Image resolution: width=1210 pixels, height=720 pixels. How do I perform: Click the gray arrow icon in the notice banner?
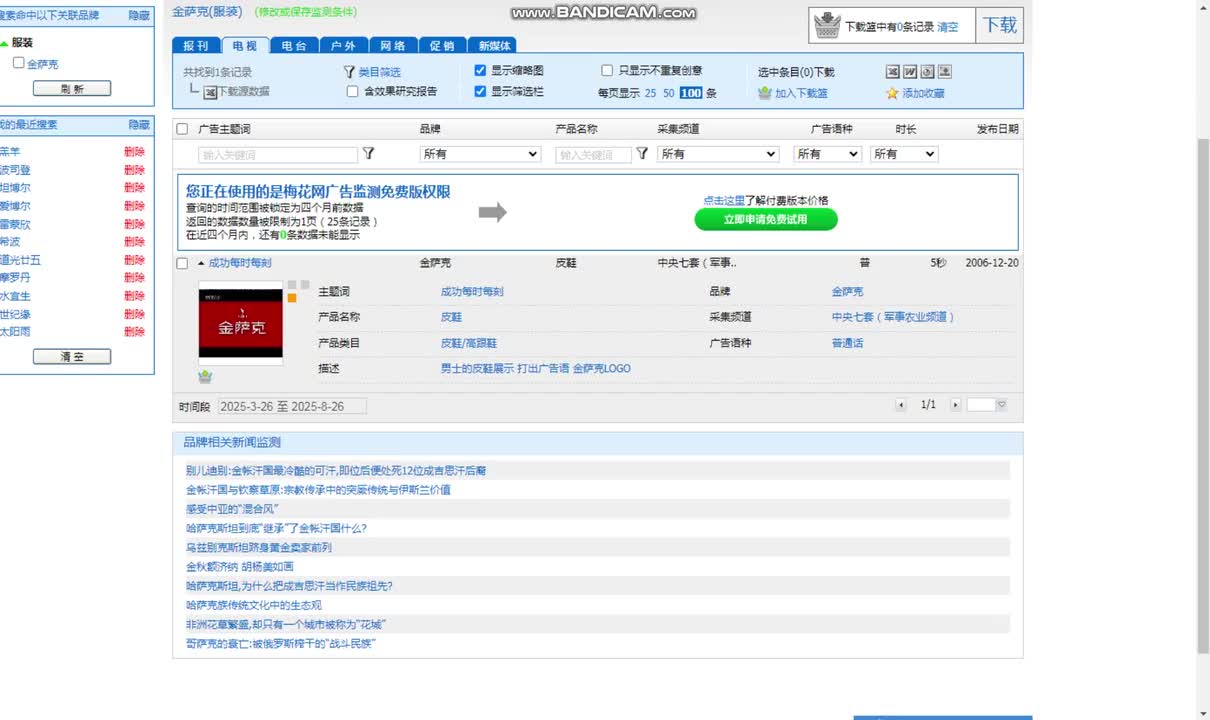tap(492, 212)
